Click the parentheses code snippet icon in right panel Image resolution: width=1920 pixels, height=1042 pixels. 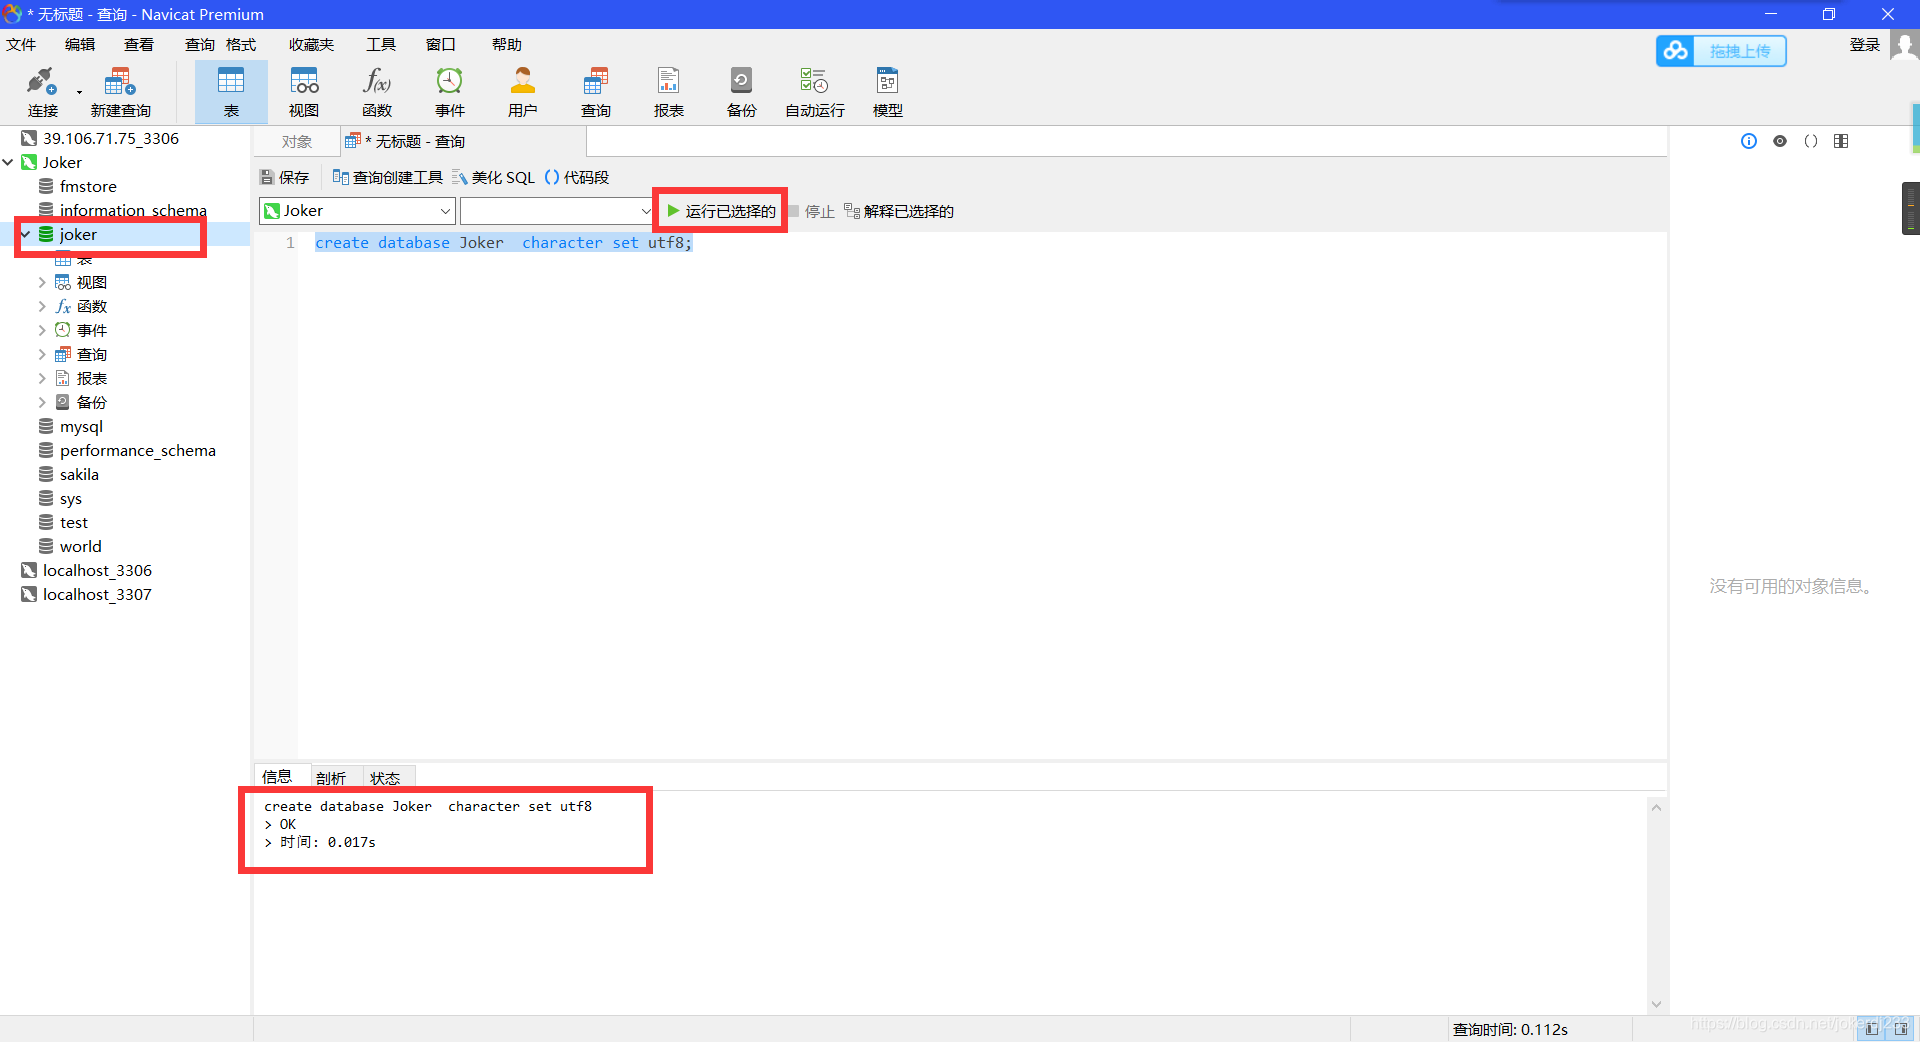pos(1811,141)
